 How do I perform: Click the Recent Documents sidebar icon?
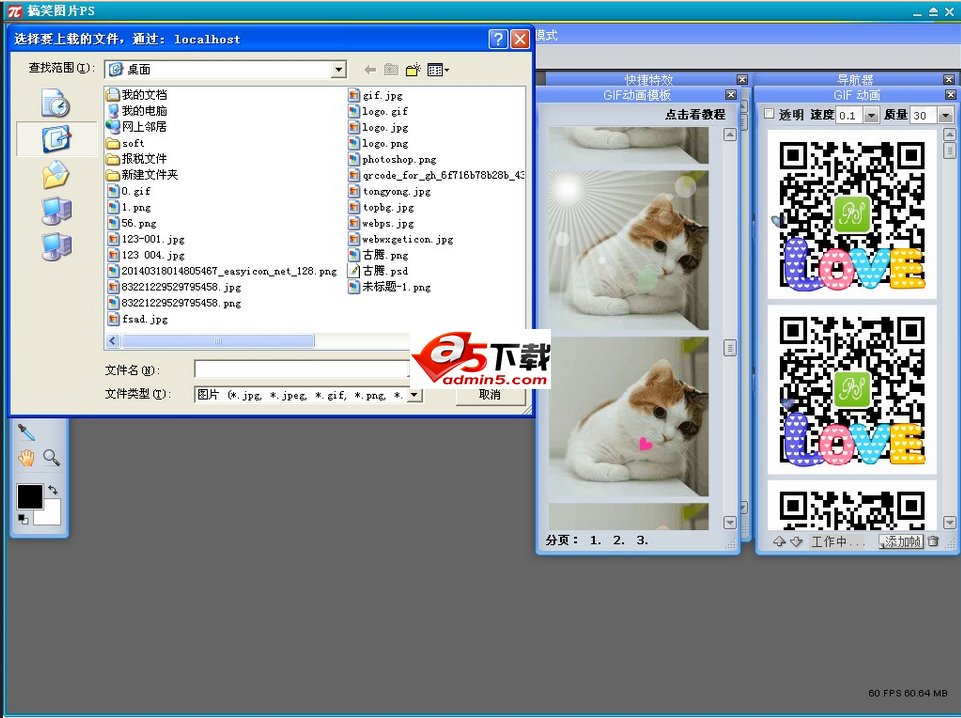(x=56, y=103)
